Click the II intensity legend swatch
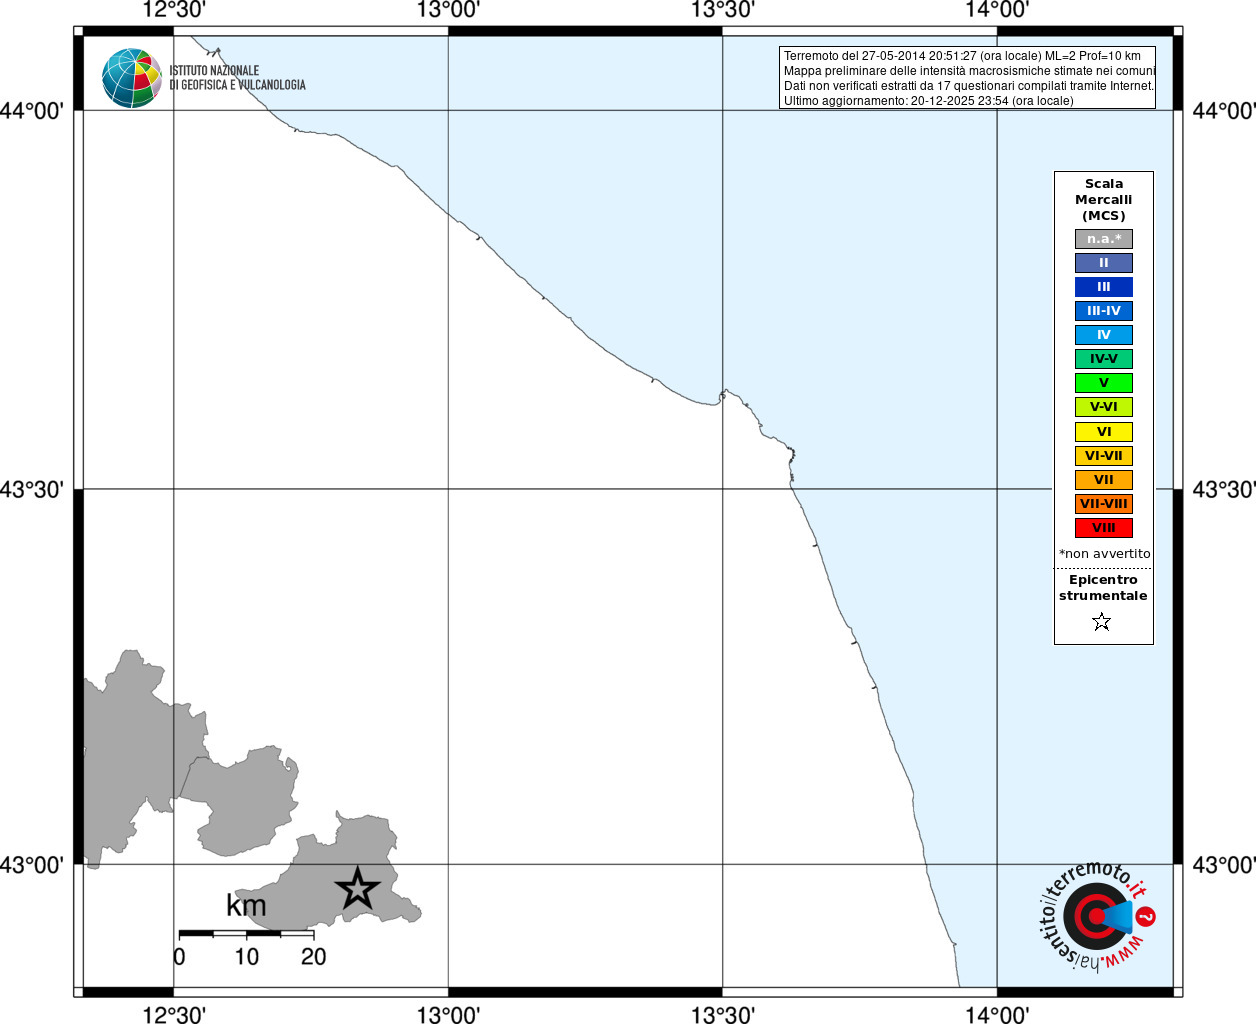 click(1103, 263)
